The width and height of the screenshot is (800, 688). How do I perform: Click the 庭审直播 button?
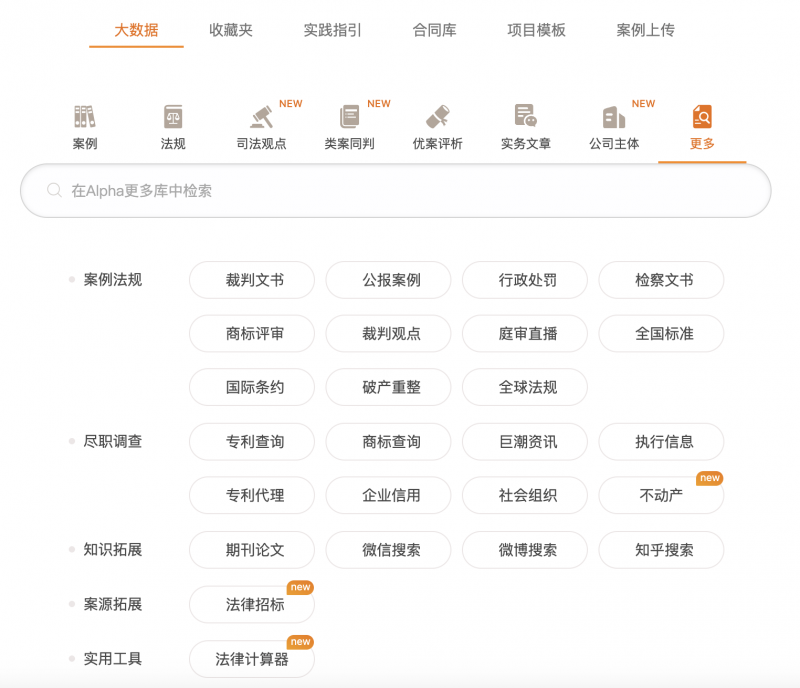click(525, 334)
